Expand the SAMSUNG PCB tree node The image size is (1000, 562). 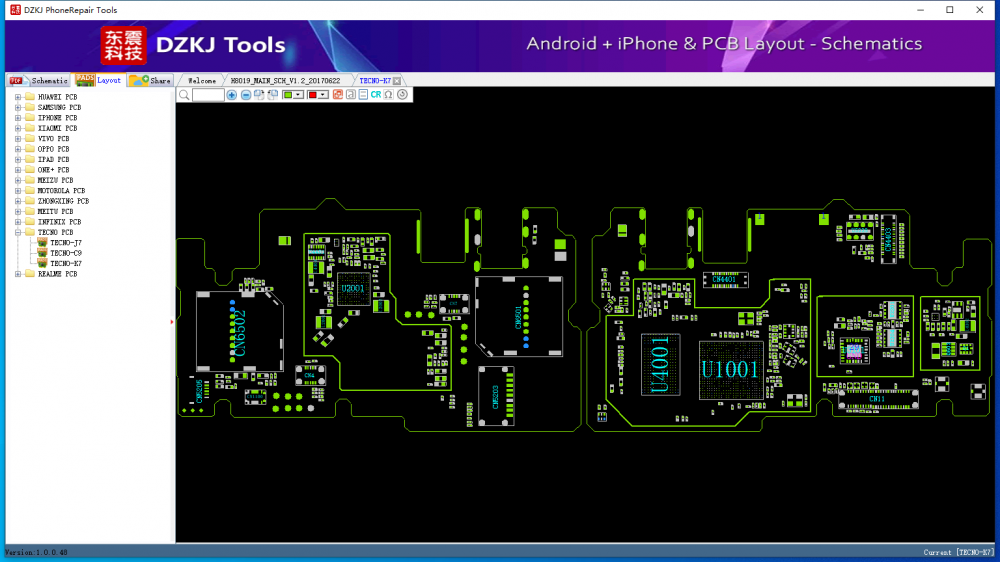pos(18,108)
